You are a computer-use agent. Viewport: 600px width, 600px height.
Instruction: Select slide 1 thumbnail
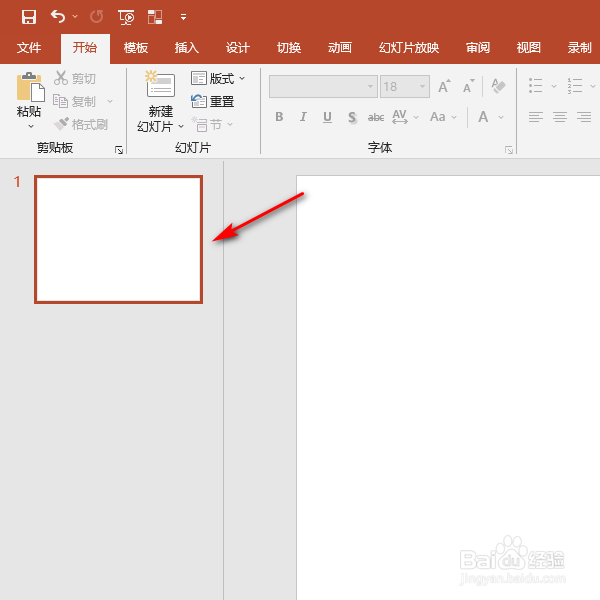pyautogui.click(x=119, y=240)
